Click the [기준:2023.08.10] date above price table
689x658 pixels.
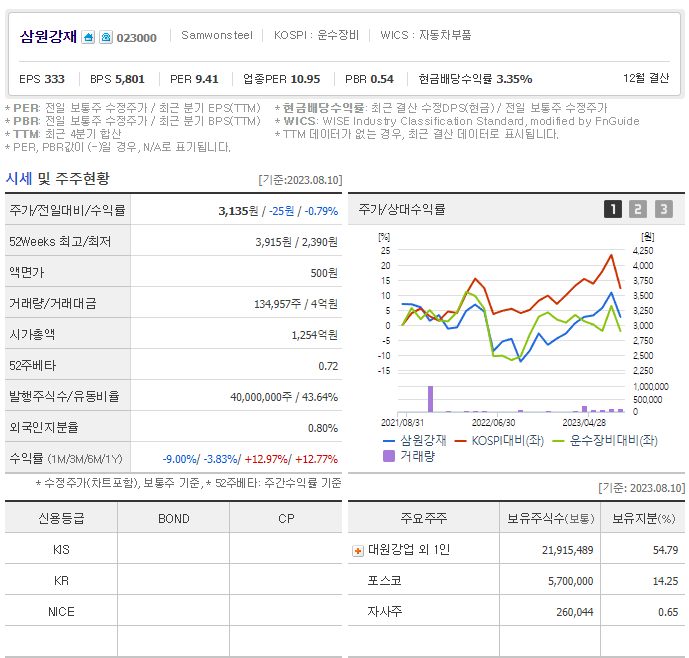click(300, 180)
